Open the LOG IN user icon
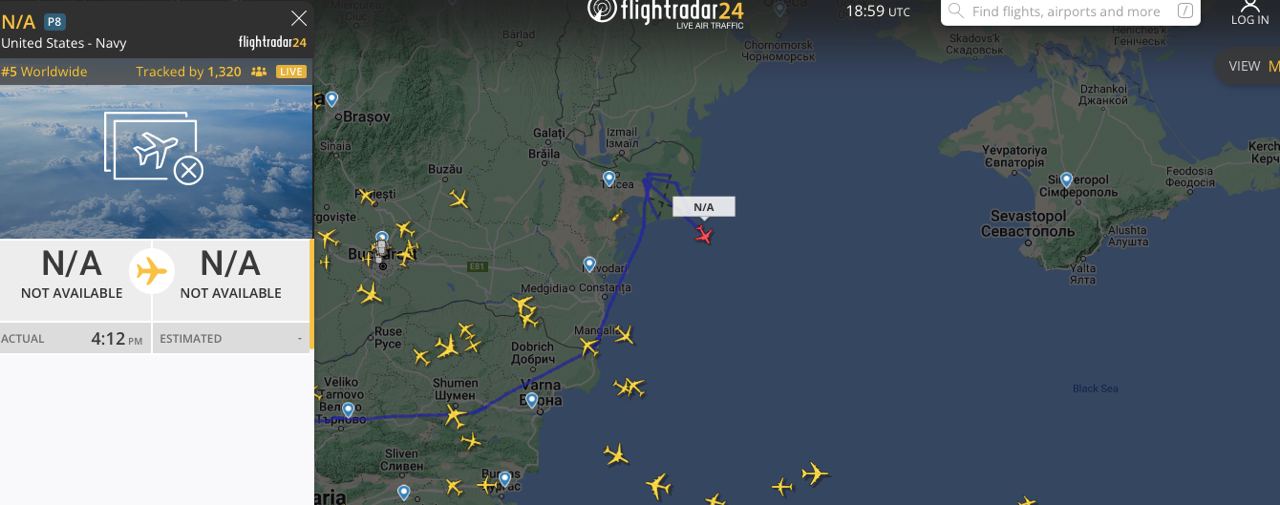Screen dimensions: 1280x505 tap(1250, 12)
